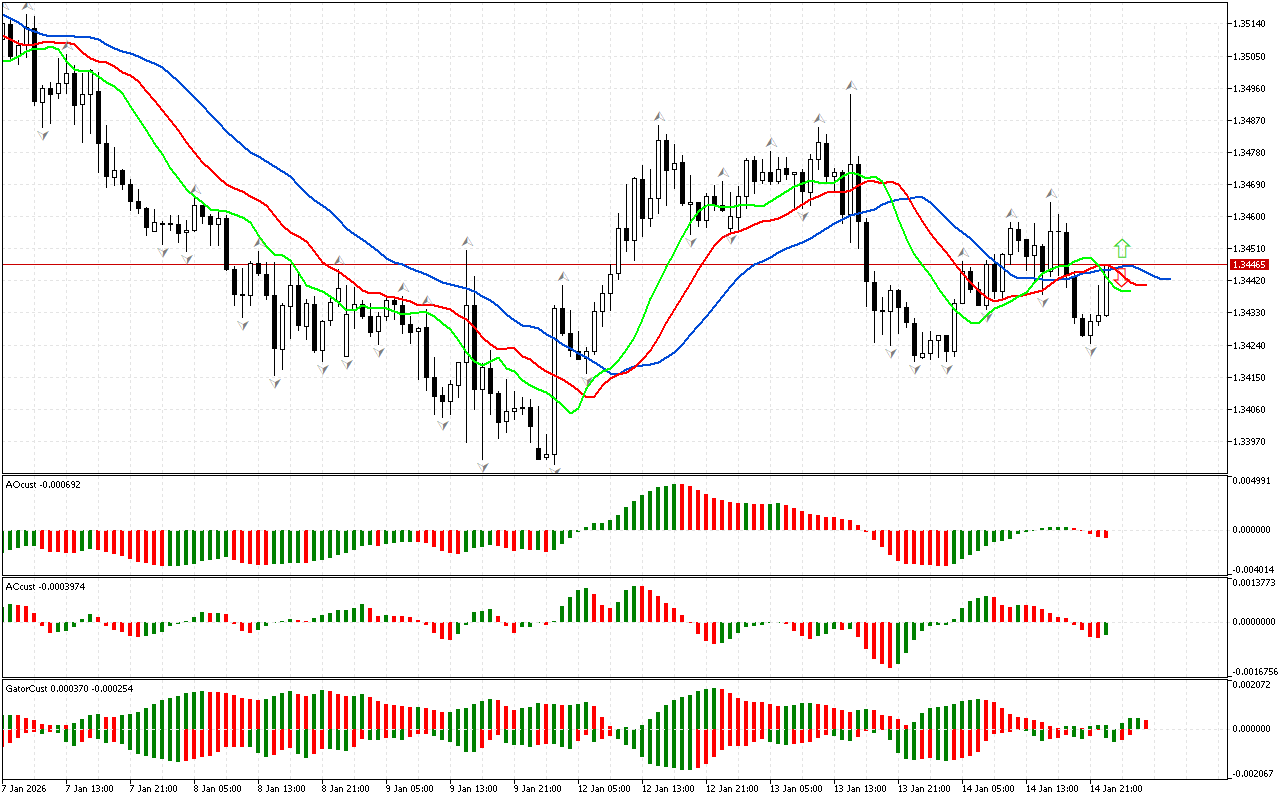
Task: Select the fractal arrow above the 13 Jan highest wick
Action: point(851,86)
